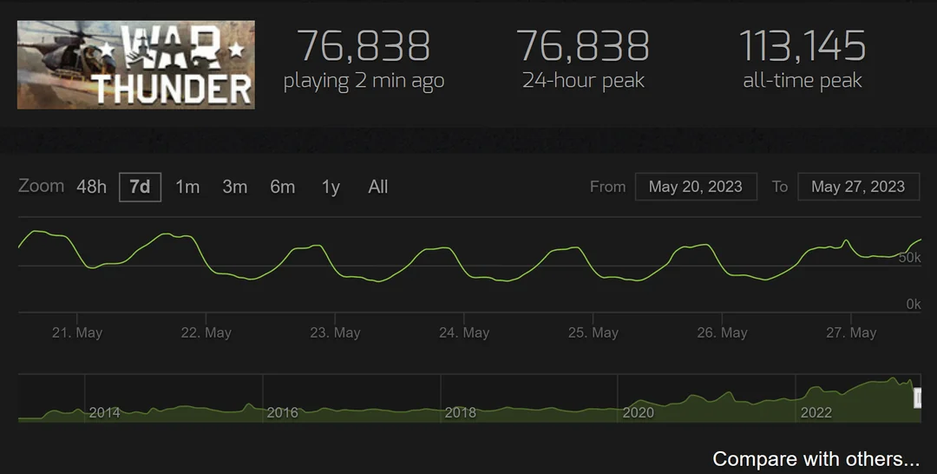
Task: Click the 24. May axis label
Action: 464,333
